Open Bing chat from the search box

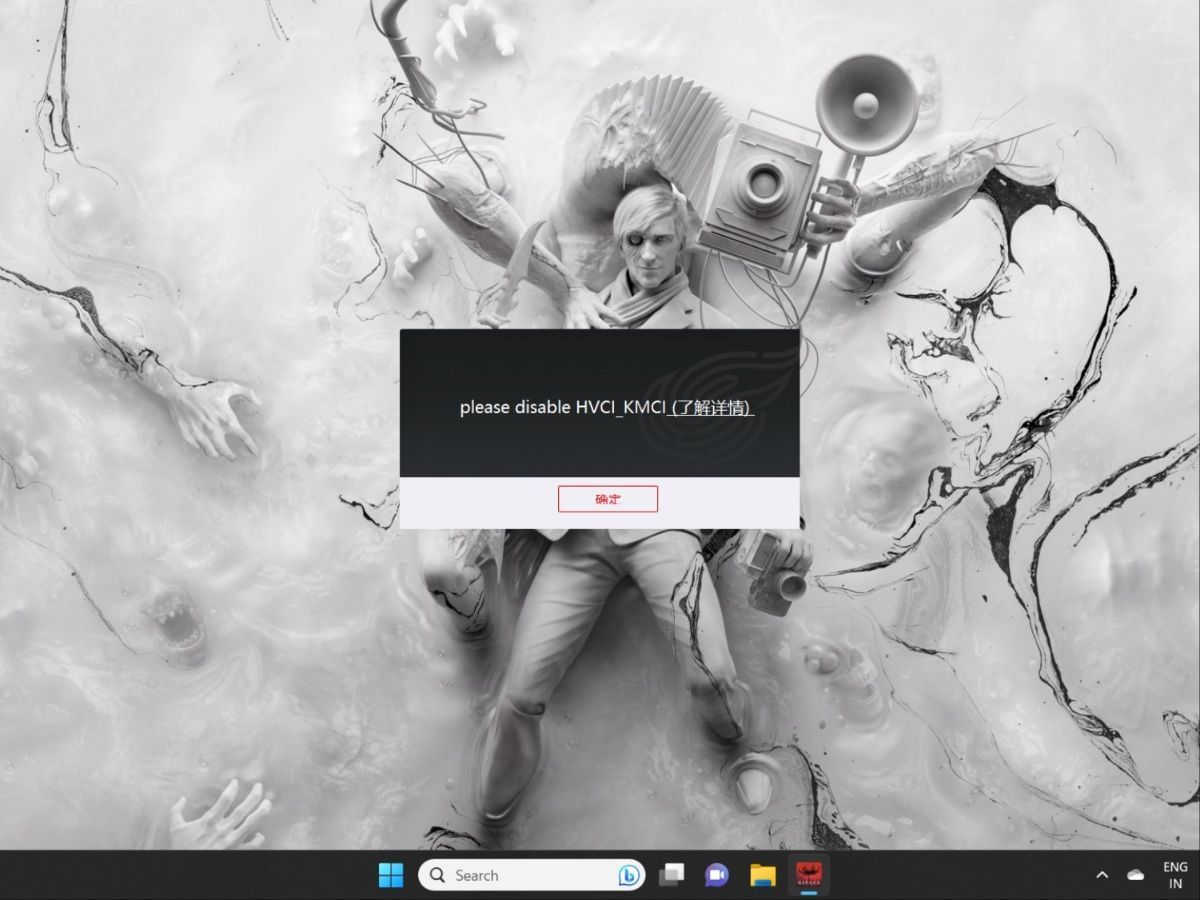(x=630, y=875)
